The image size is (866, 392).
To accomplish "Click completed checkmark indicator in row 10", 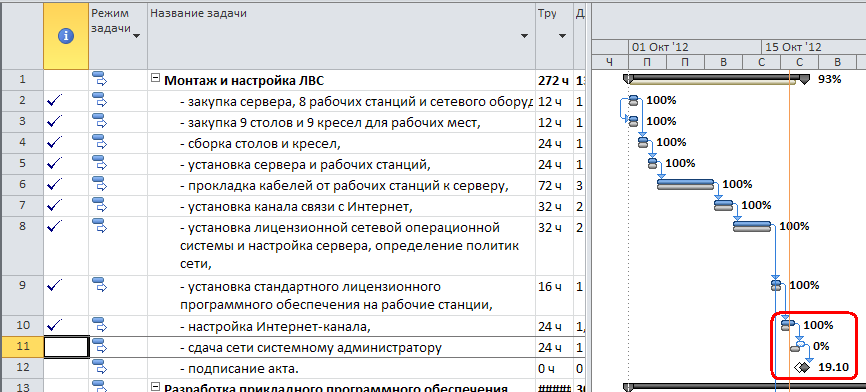I will pyautogui.click(x=55, y=324).
